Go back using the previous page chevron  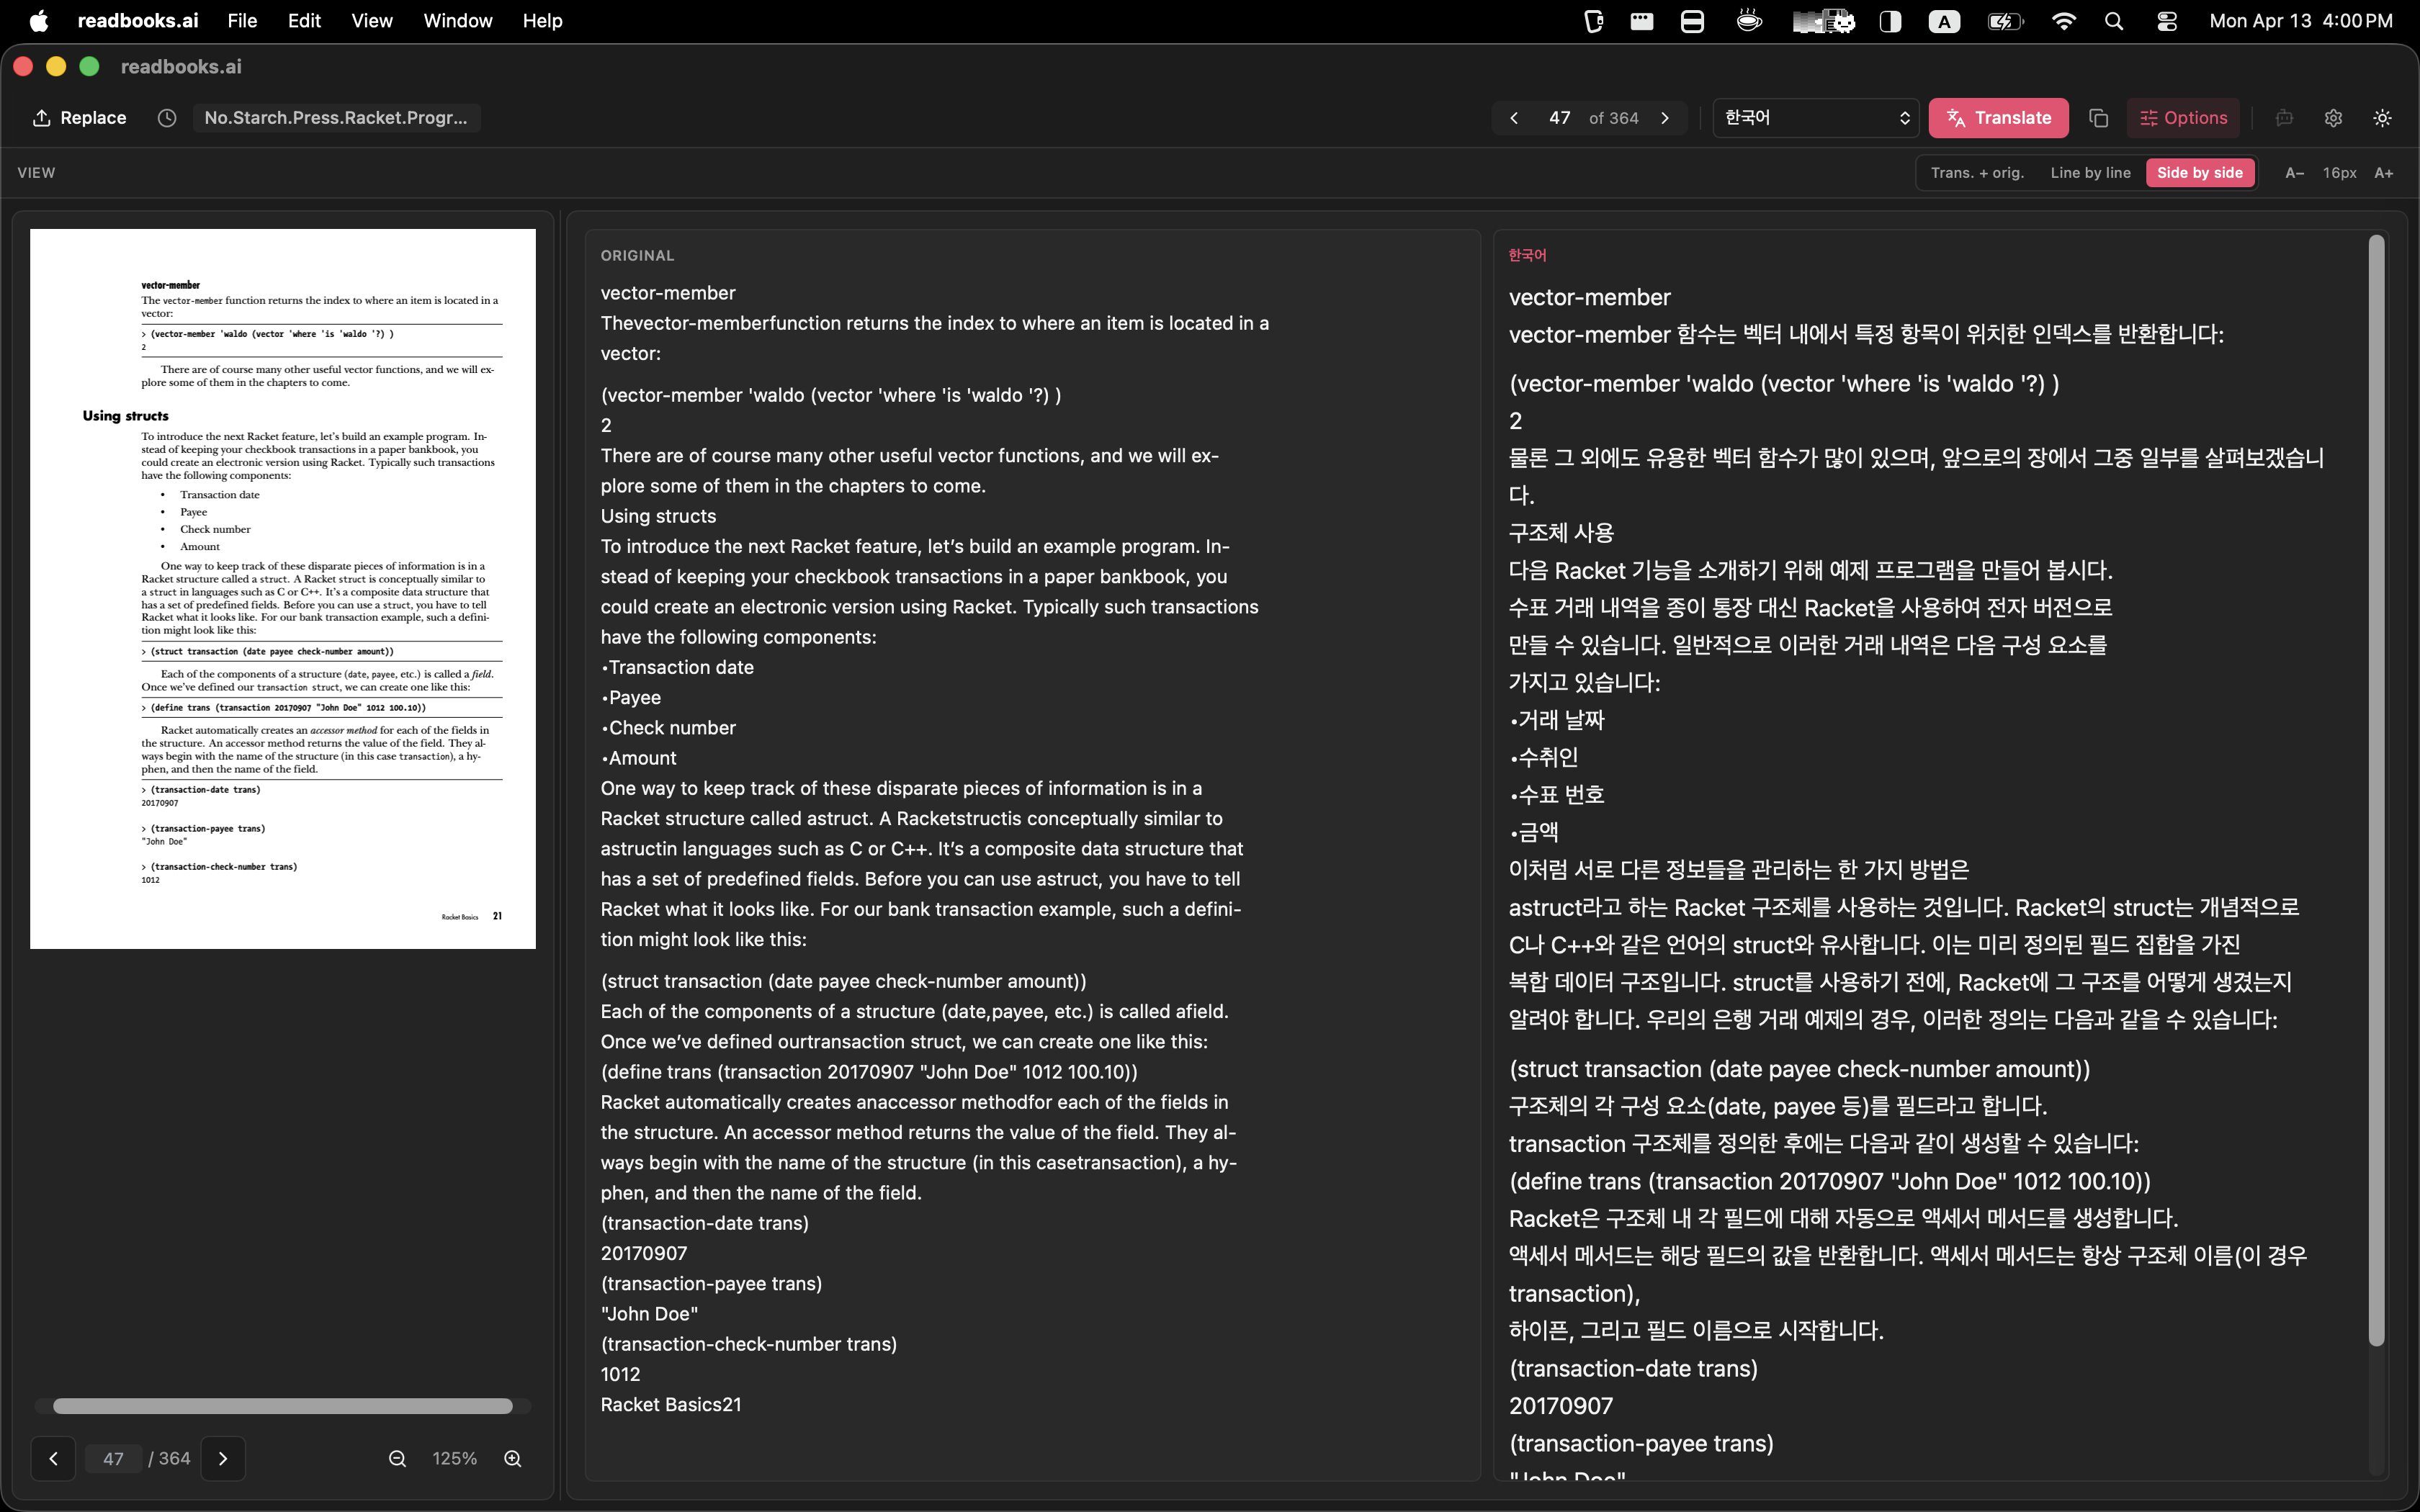coord(1514,117)
